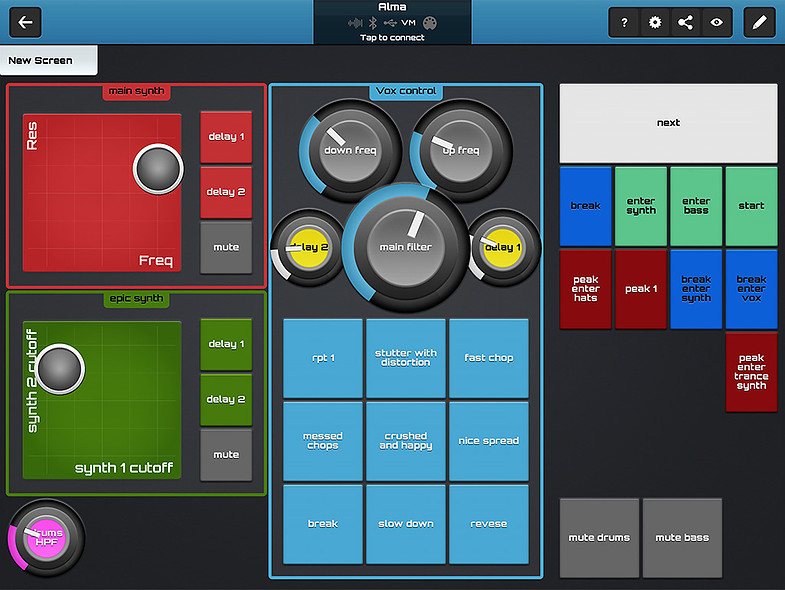Trigger the slow down pad
The image size is (785, 590).
[406, 524]
